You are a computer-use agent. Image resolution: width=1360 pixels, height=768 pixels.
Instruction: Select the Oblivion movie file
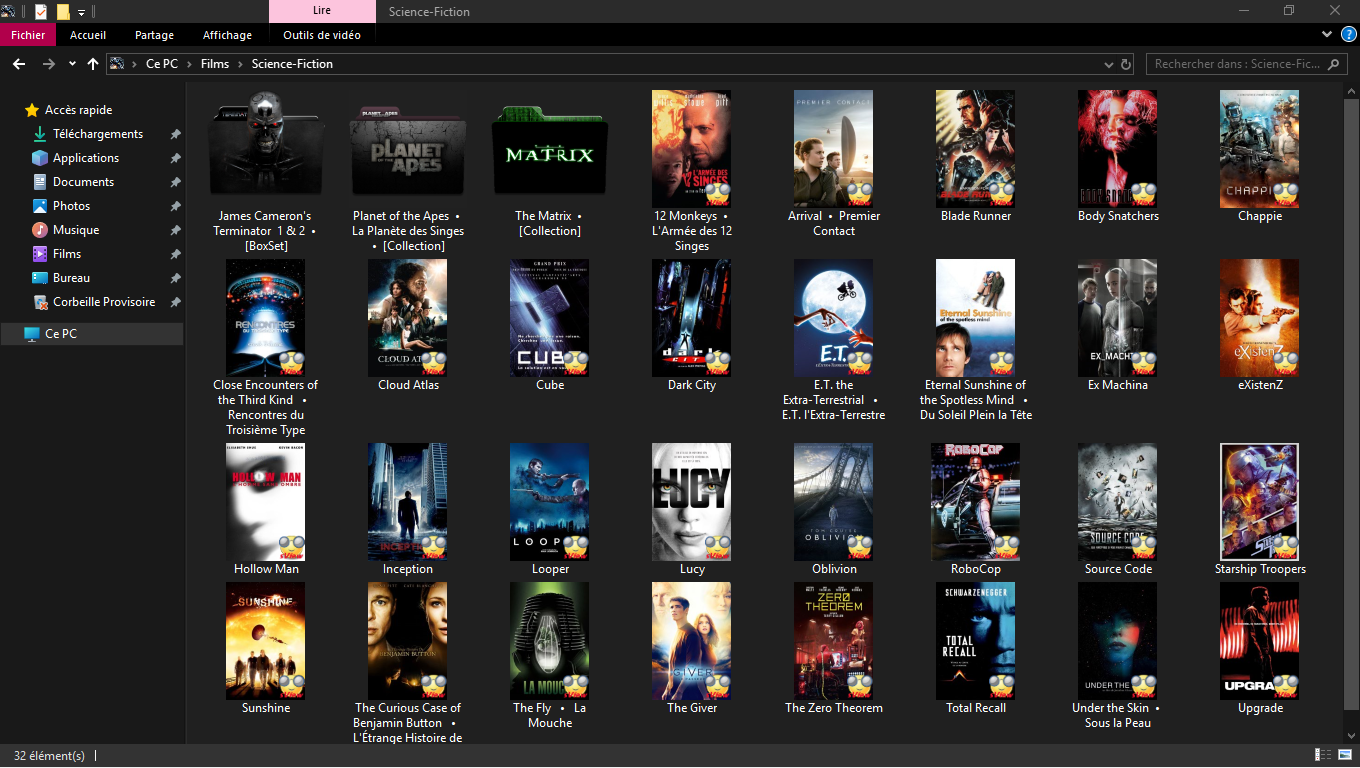[x=834, y=502]
